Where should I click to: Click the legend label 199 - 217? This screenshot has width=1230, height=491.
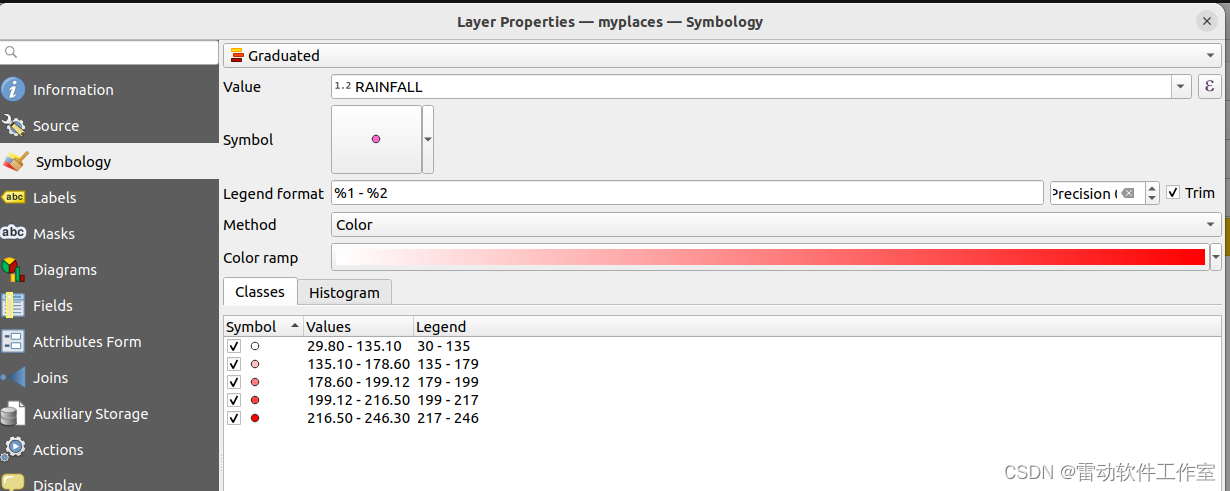click(x=448, y=400)
